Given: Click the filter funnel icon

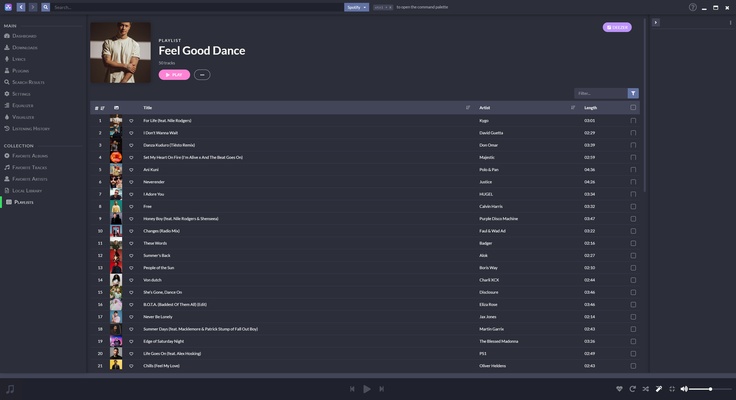Looking at the screenshot, I should [633, 93].
